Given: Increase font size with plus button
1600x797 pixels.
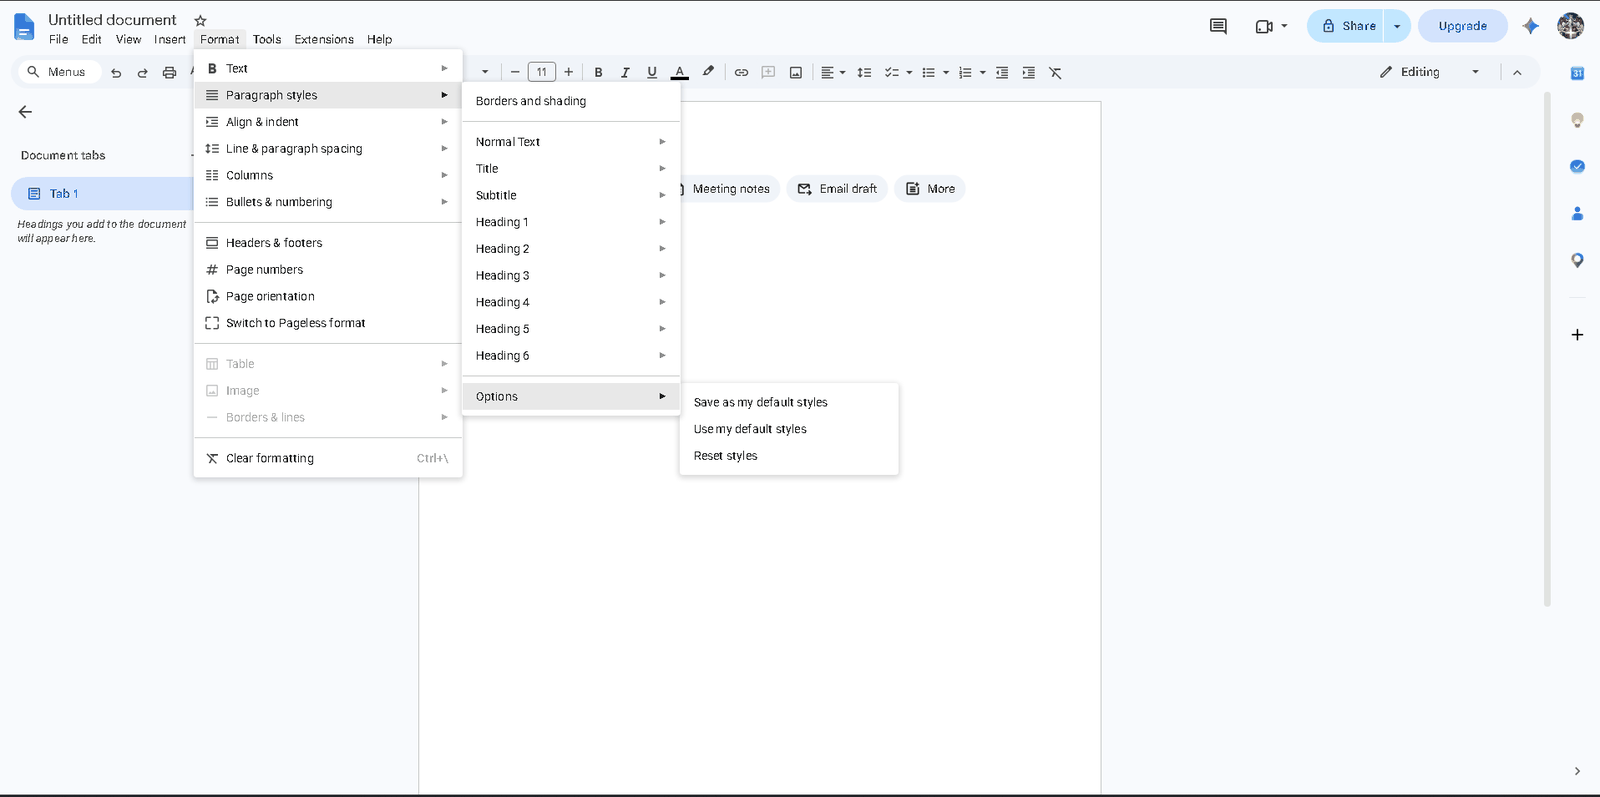Looking at the screenshot, I should tap(568, 72).
